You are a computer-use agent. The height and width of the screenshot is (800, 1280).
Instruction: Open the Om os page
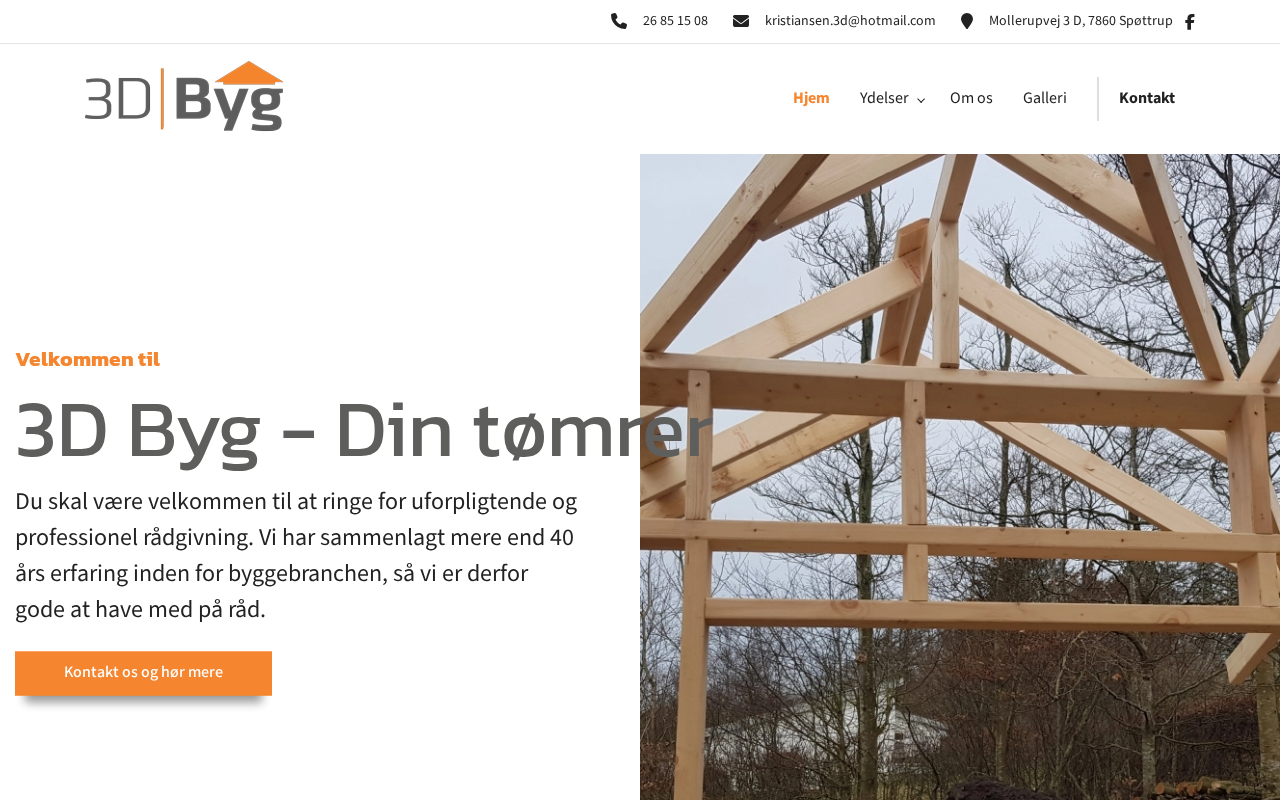[971, 98]
